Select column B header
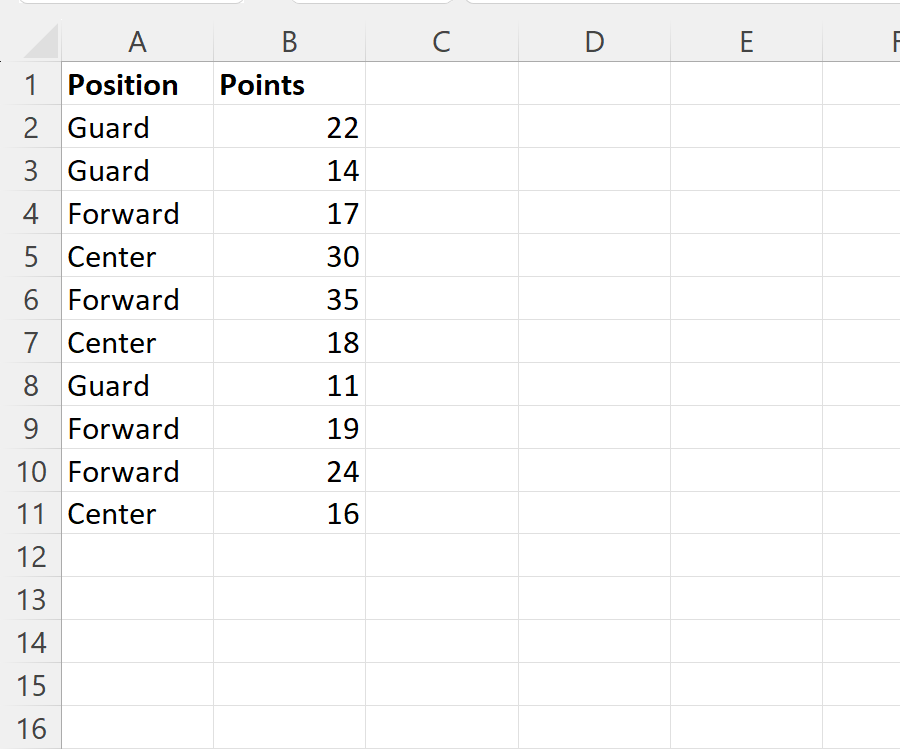This screenshot has width=900, height=749. (x=289, y=41)
